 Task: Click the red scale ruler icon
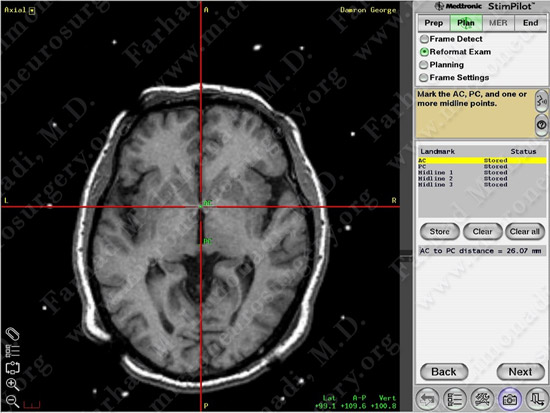32,405
